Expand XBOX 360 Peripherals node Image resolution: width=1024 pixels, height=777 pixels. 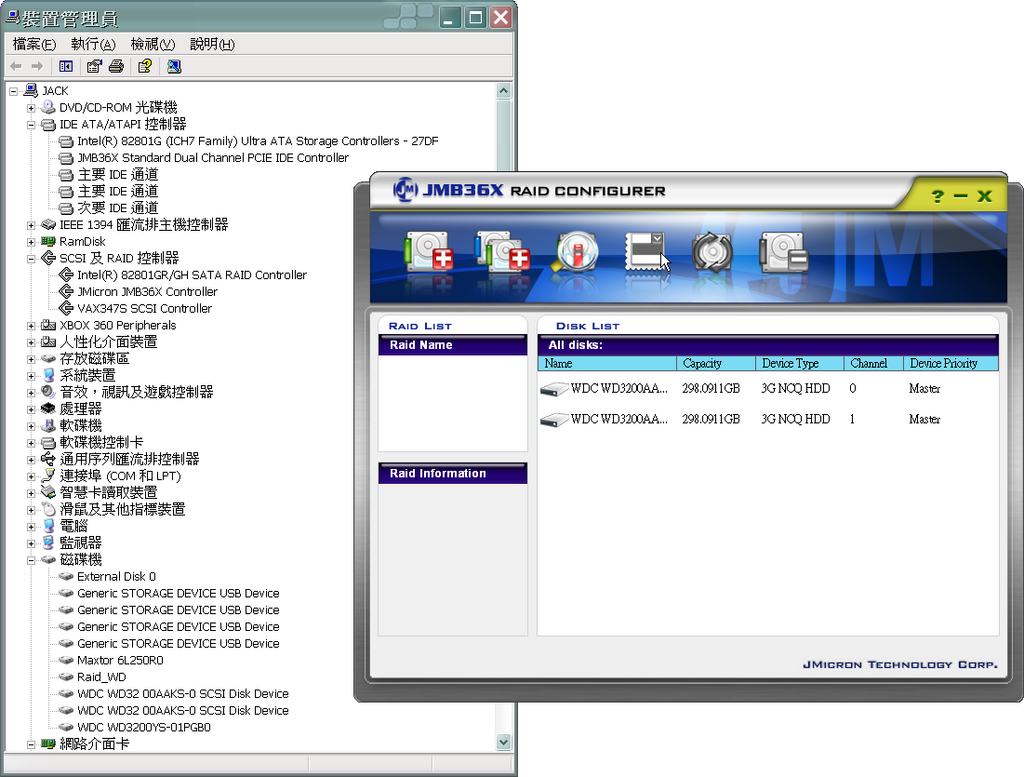click(x=31, y=326)
